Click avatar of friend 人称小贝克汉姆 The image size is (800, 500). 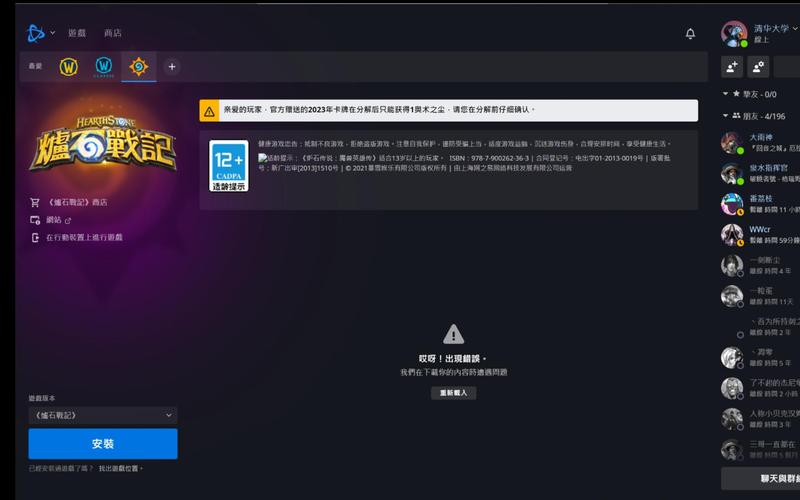(732, 419)
